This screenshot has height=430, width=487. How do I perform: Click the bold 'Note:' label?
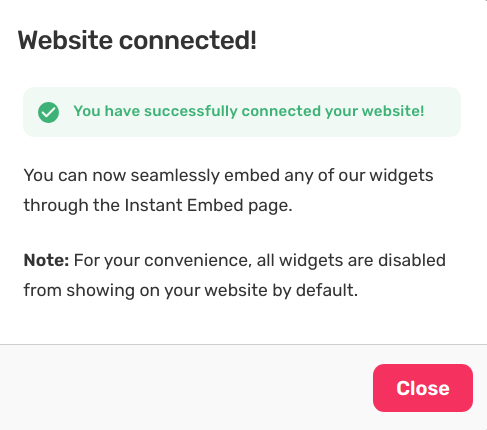pyautogui.click(x=46, y=260)
